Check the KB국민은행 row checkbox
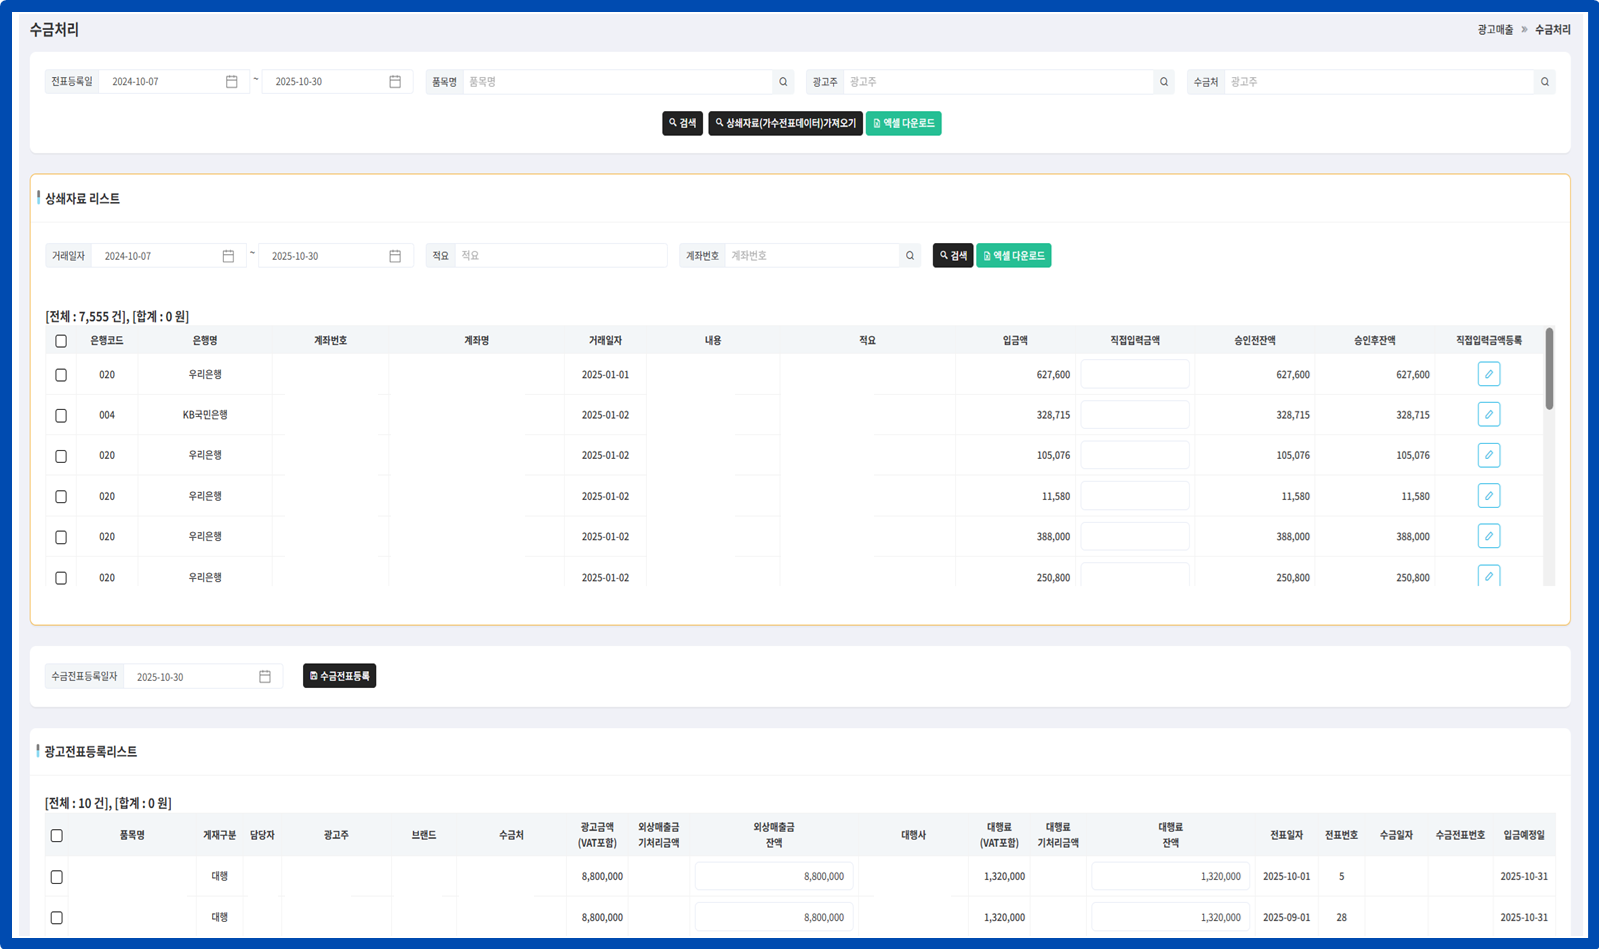Image resolution: width=1599 pixels, height=949 pixels. [x=61, y=416]
